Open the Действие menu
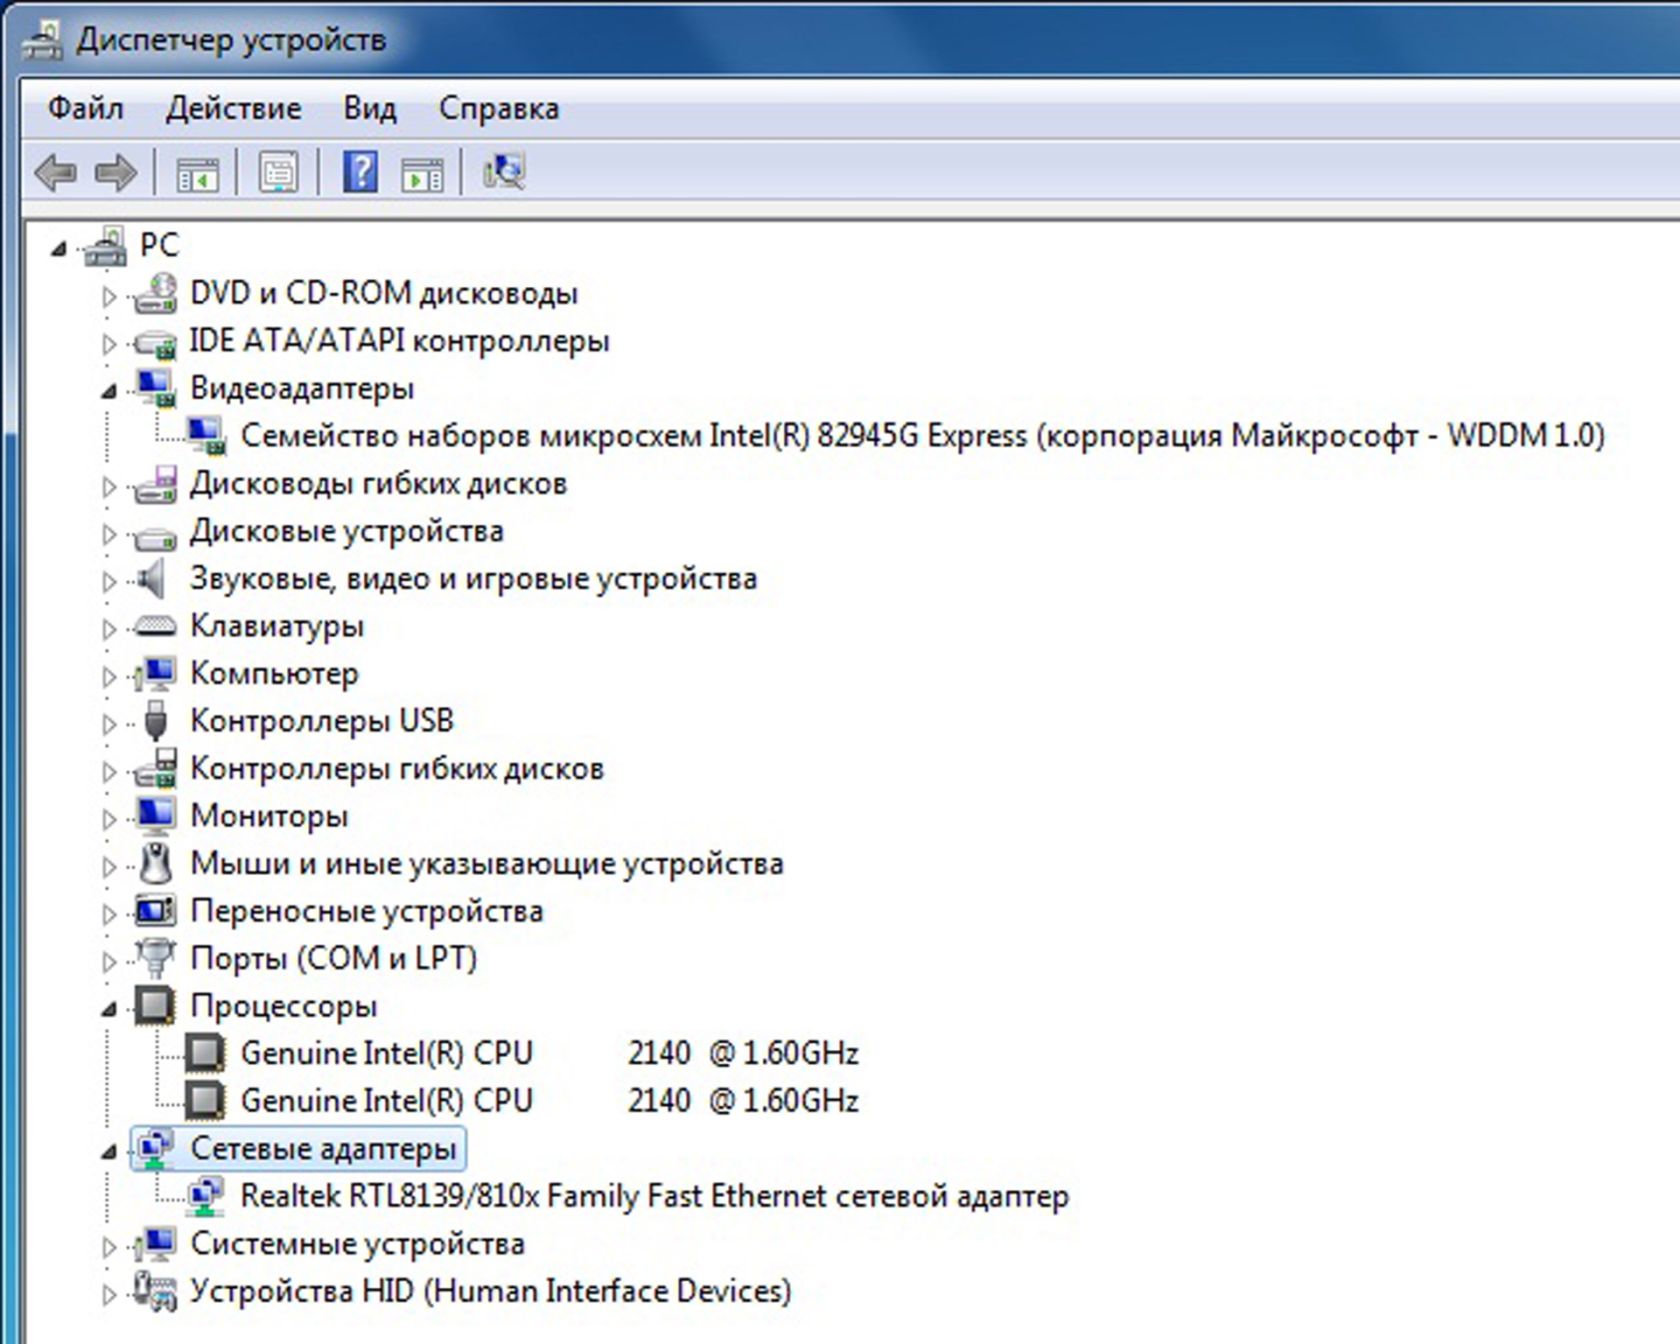 [x=233, y=108]
